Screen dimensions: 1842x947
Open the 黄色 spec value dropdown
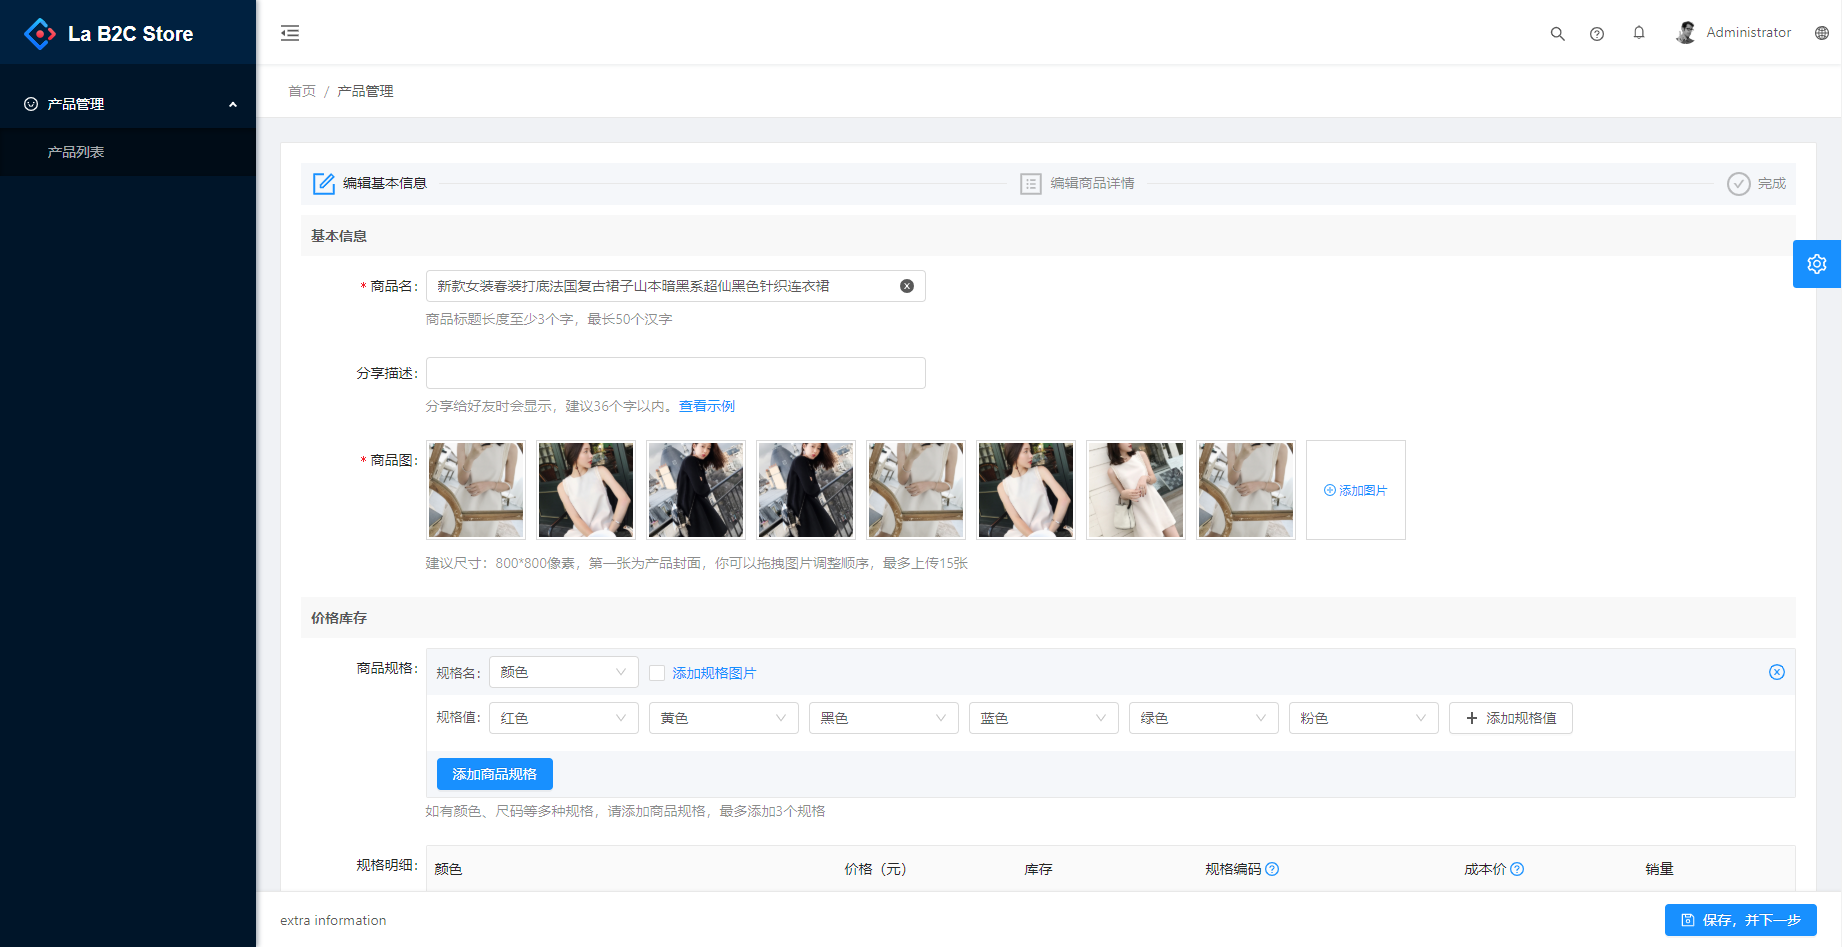[724, 718]
